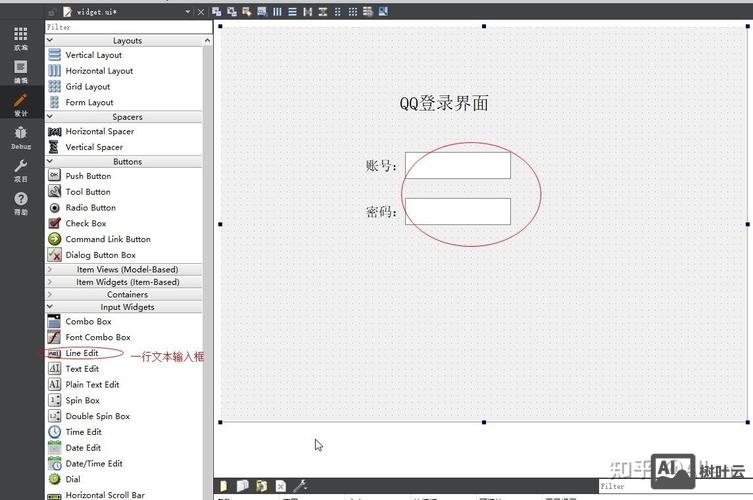Click Copy action icon in bottom toolbar
753x500 pixels.
(243, 486)
